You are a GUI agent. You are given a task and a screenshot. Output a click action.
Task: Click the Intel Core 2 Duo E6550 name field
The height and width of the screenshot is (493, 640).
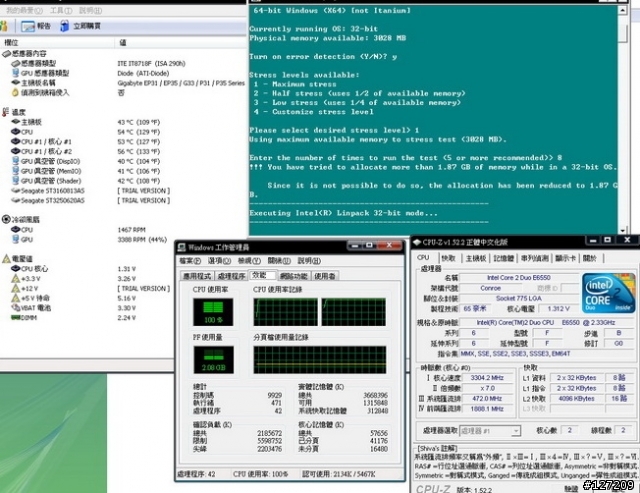[x=519, y=278]
